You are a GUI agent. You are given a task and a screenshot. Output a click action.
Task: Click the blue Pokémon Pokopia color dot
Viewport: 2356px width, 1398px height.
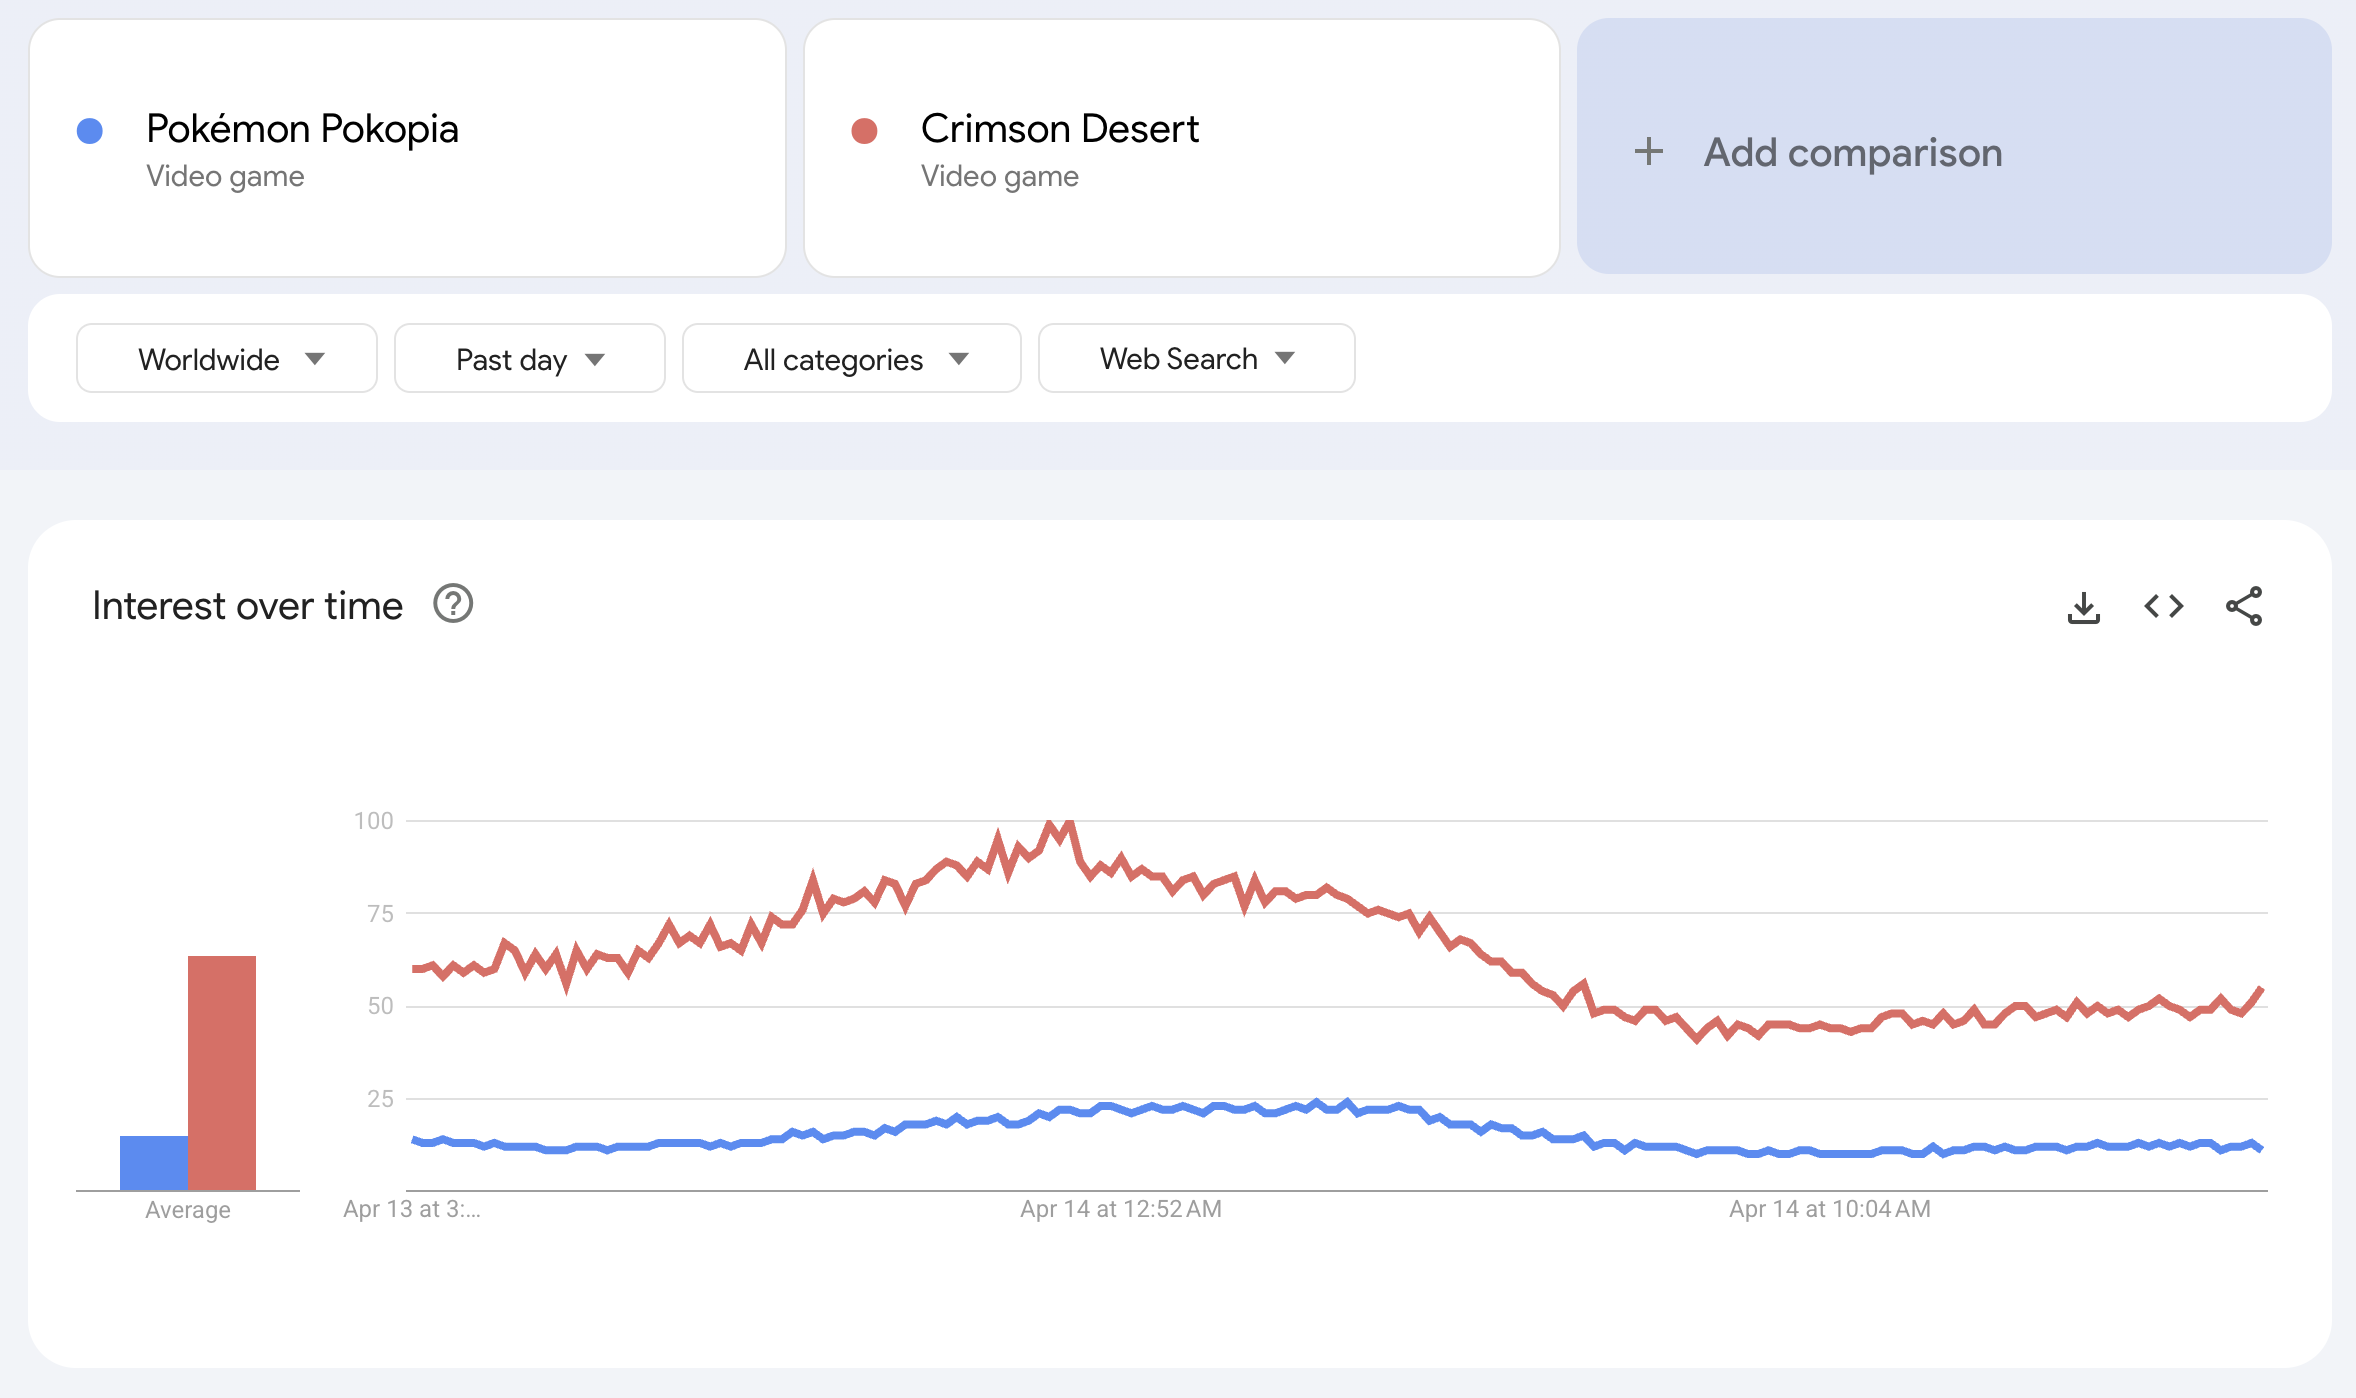pos(90,131)
